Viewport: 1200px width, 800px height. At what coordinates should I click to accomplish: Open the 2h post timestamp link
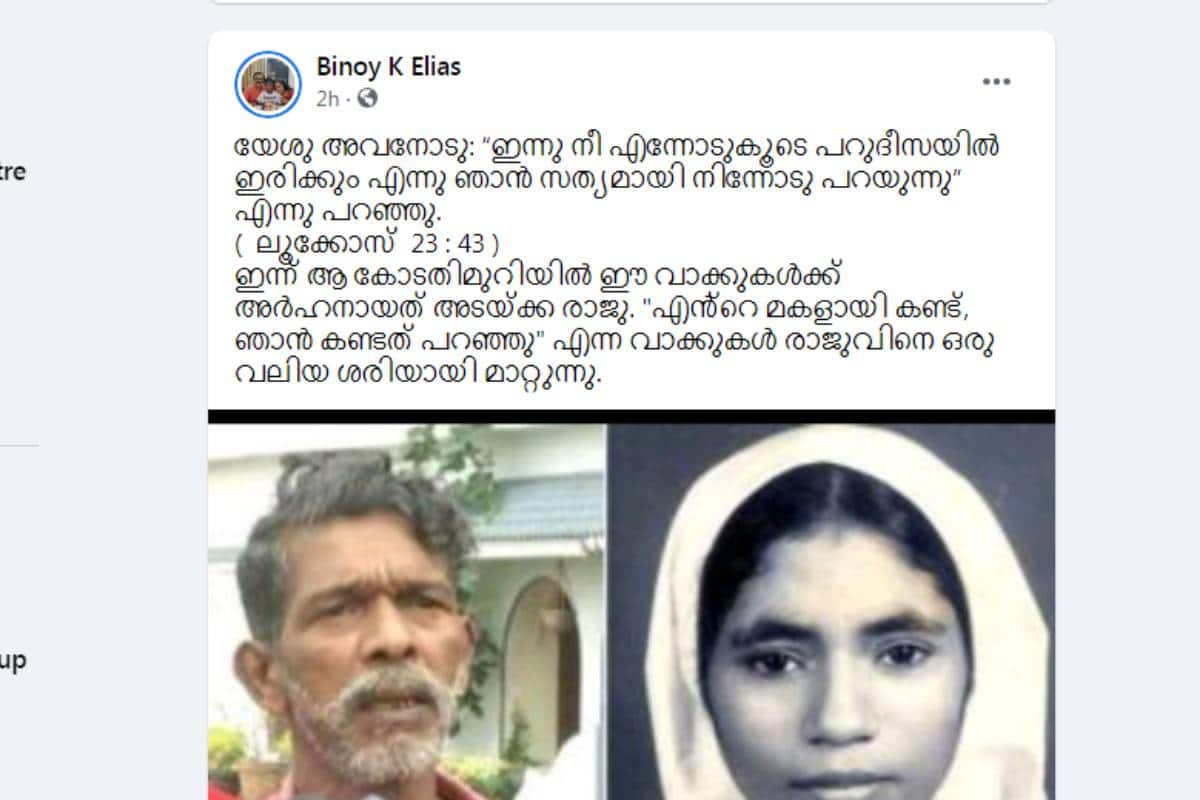tap(328, 98)
